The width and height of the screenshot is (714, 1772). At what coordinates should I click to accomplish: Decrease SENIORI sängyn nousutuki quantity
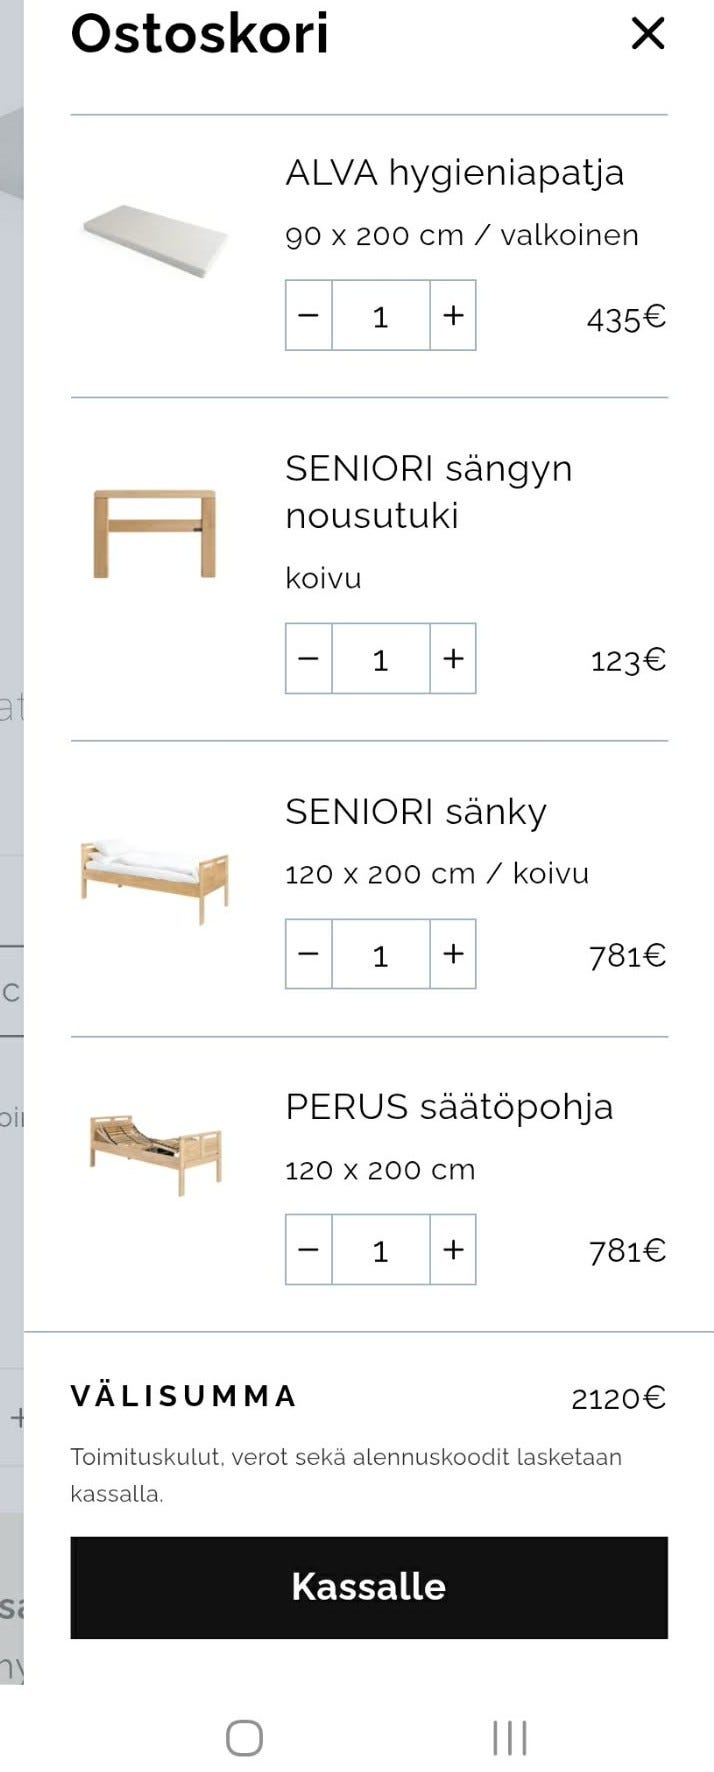click(308, 659)
